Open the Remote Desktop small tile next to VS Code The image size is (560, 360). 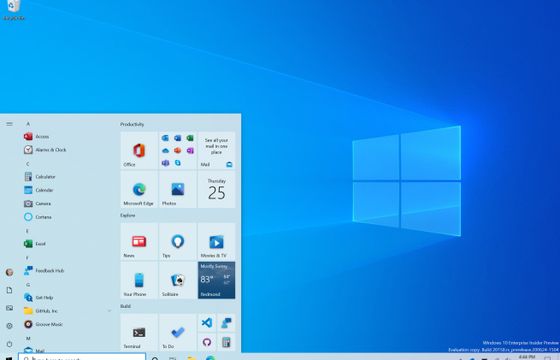click(226, 323)
